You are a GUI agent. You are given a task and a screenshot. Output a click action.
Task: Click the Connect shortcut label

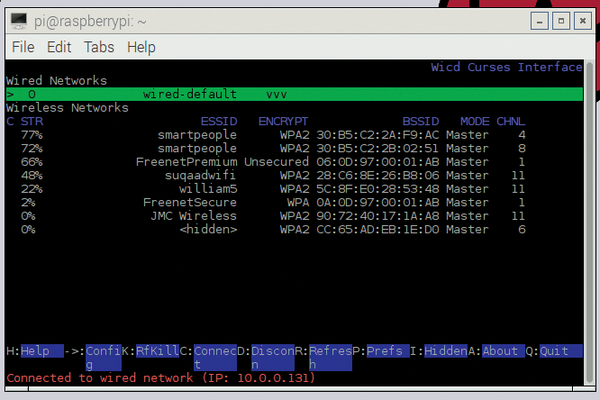(215, 358)
